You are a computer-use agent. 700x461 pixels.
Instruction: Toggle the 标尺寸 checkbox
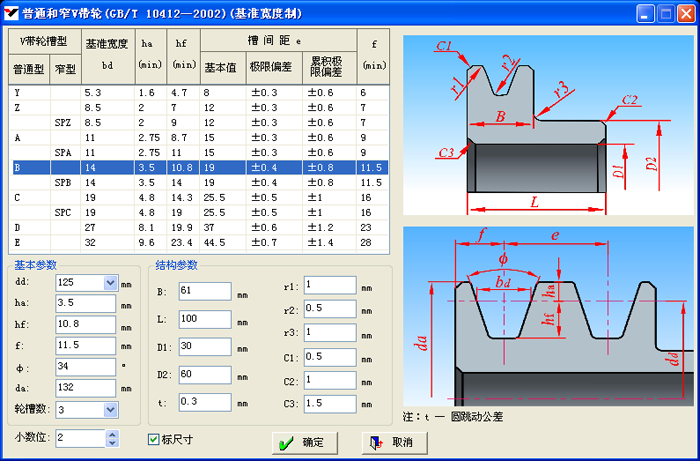[x=154, y=439]
